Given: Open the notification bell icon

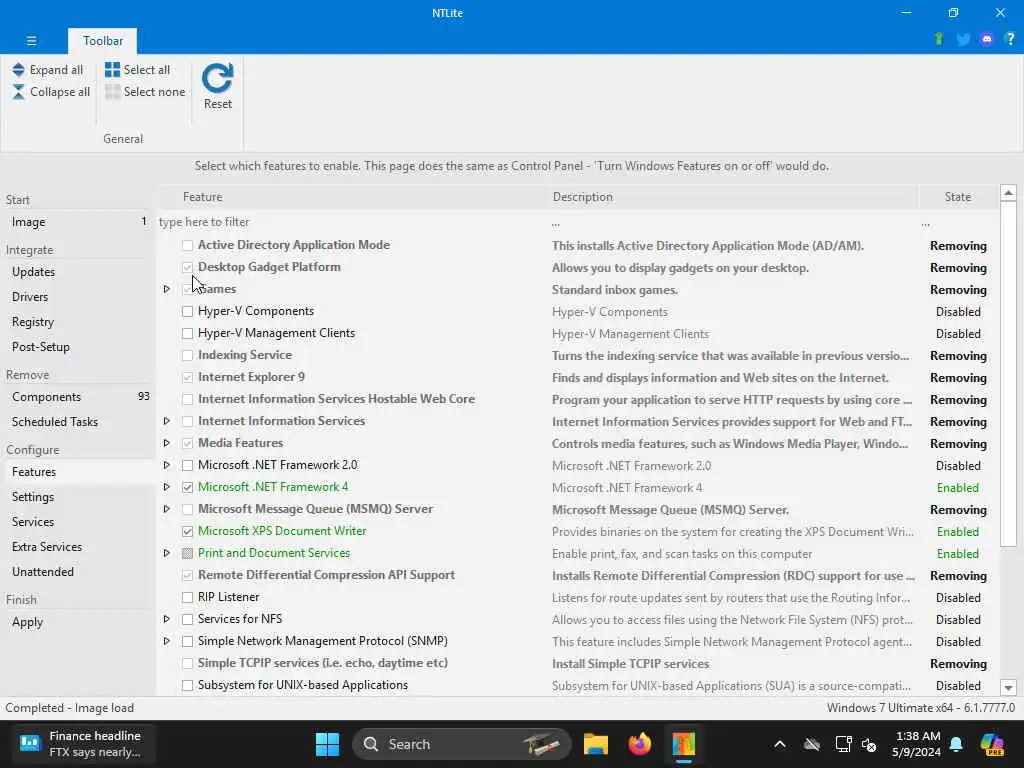Looking at the screenshot, I should [956, 744].
